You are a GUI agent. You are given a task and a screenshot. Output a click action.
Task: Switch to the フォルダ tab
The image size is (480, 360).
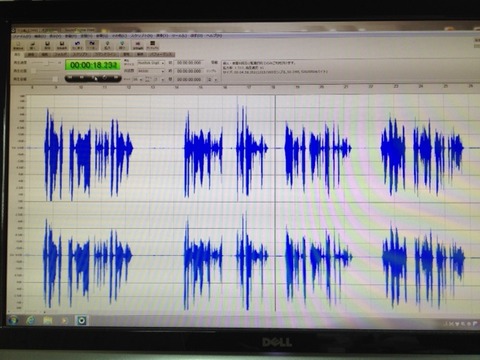(x=62, y=55)
